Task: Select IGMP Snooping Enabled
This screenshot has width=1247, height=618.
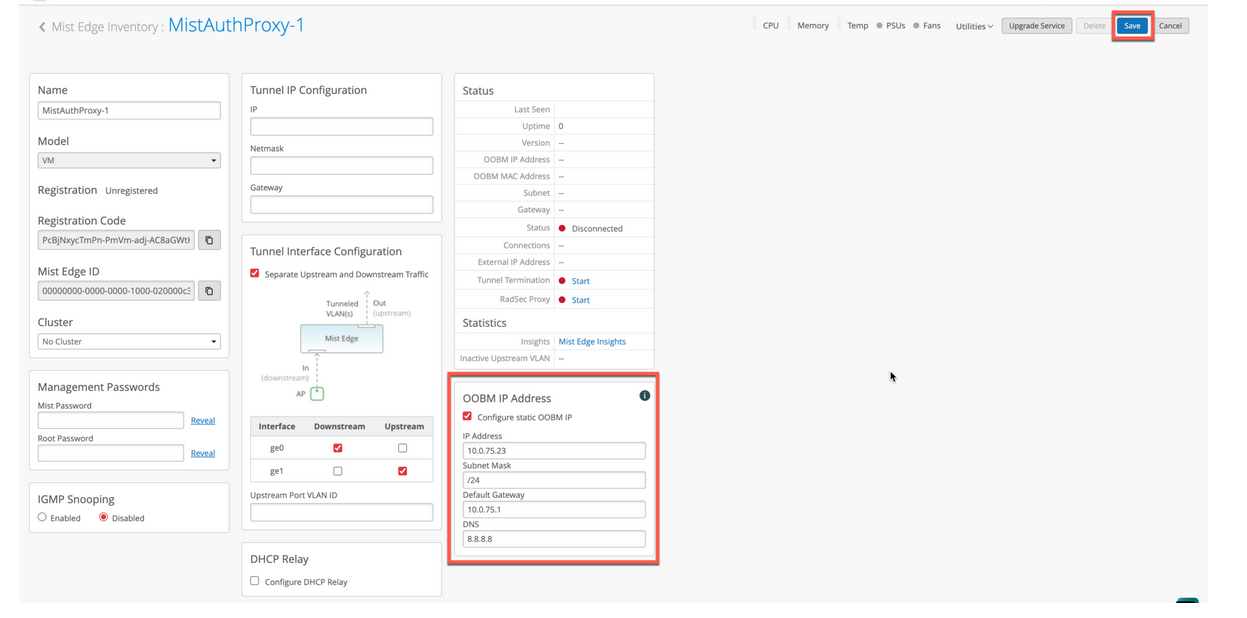Action: (x=42, y=517)
